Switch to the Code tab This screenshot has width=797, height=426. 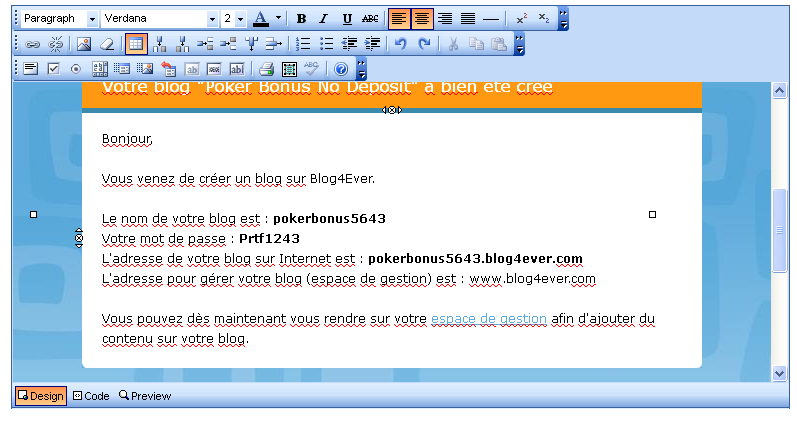(91, 396)
